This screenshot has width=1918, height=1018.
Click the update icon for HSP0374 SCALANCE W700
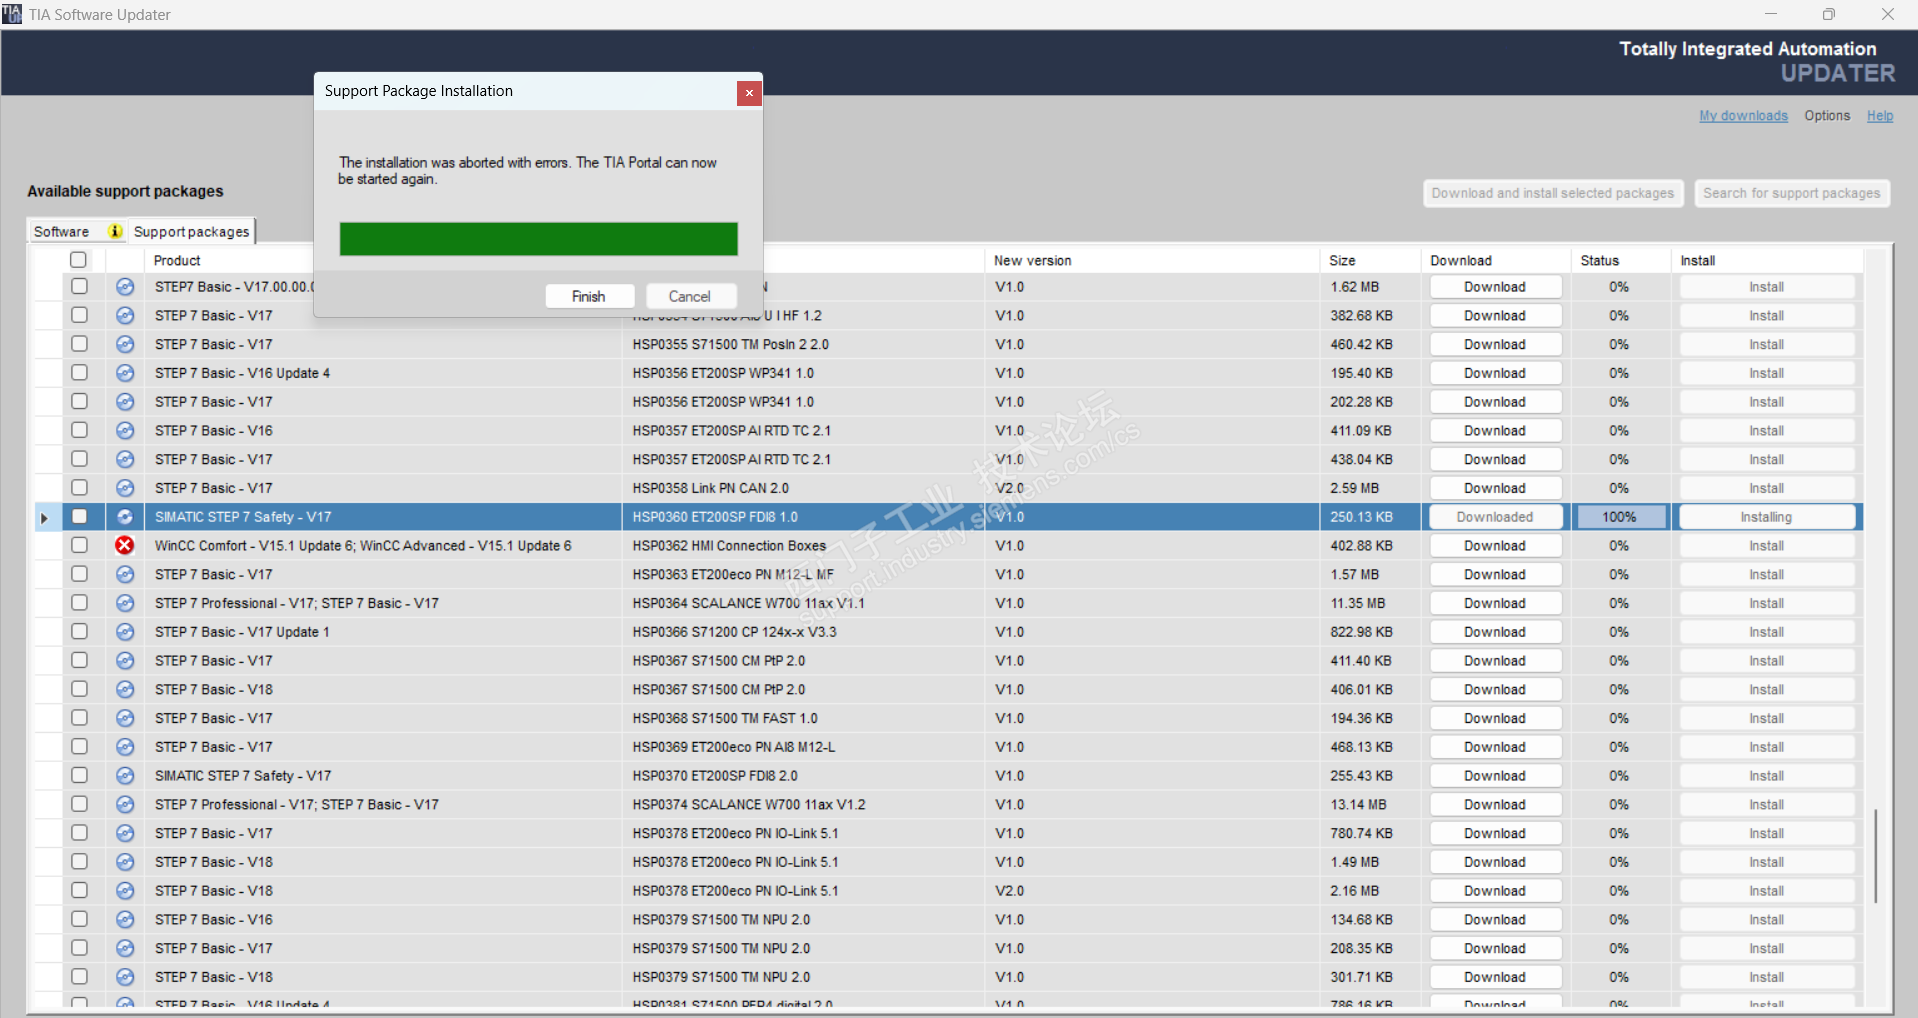pyautogui.click(x=125, y=805)
